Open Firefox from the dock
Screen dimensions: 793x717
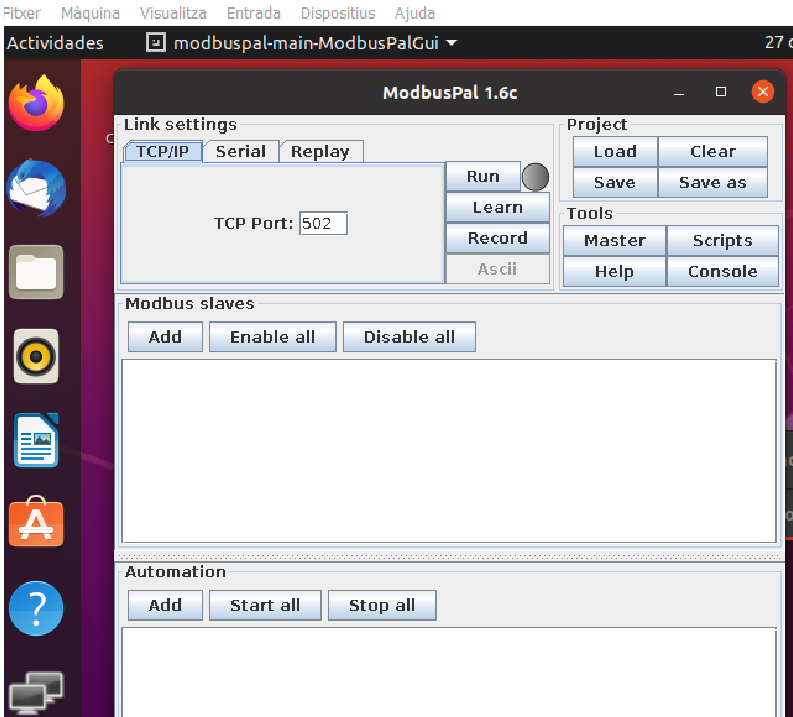(36, 103)
